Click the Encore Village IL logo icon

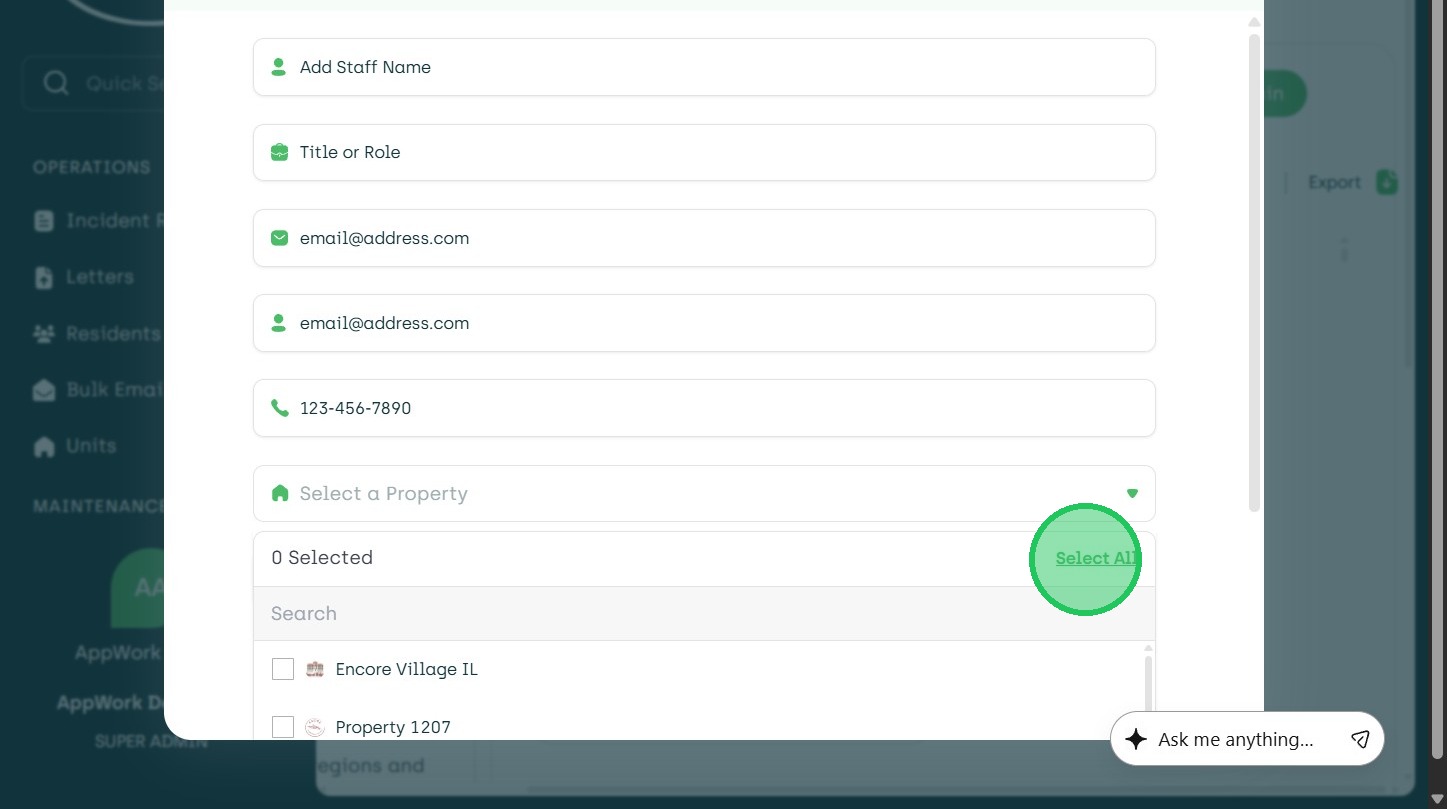click(x=315, y=669)
